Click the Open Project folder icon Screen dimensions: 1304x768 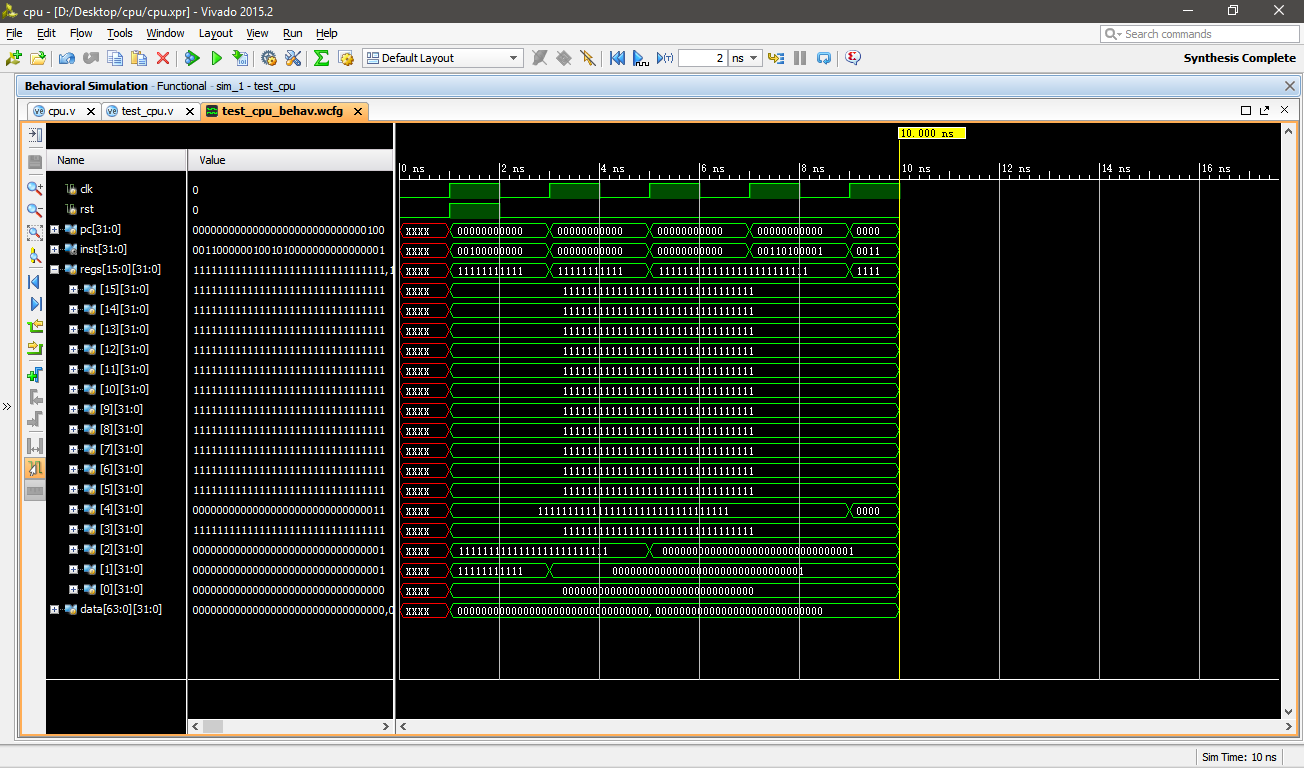(x=38, y=58)
